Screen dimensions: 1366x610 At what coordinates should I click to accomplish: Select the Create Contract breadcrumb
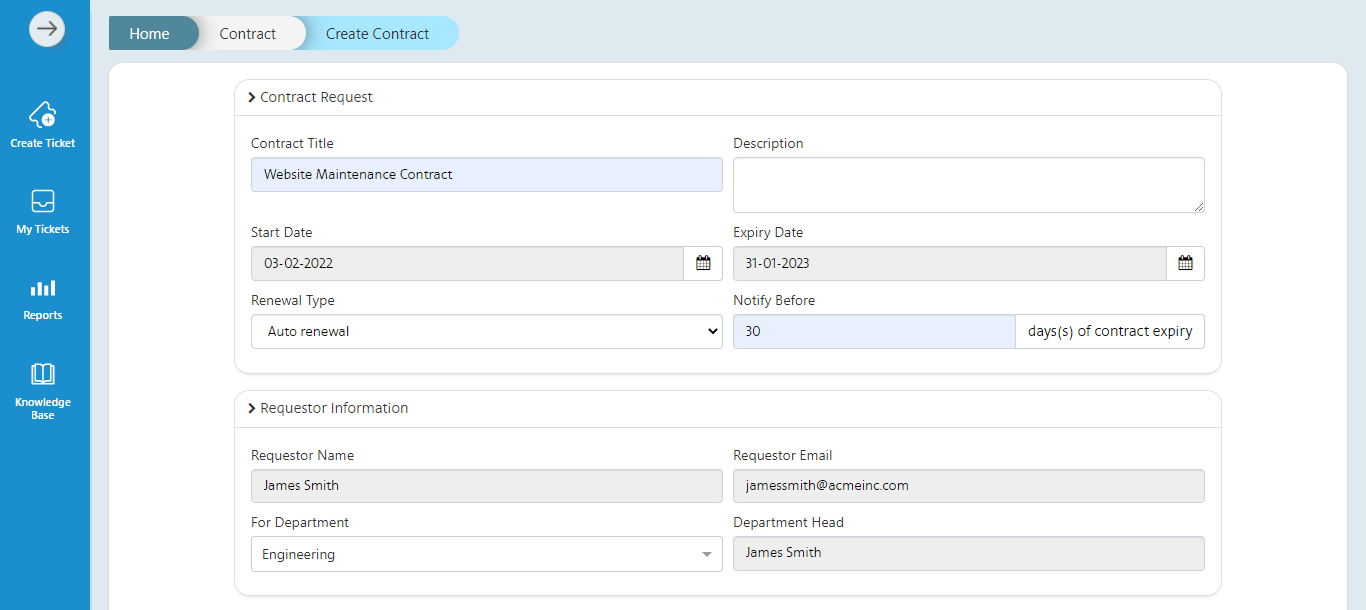377,34
